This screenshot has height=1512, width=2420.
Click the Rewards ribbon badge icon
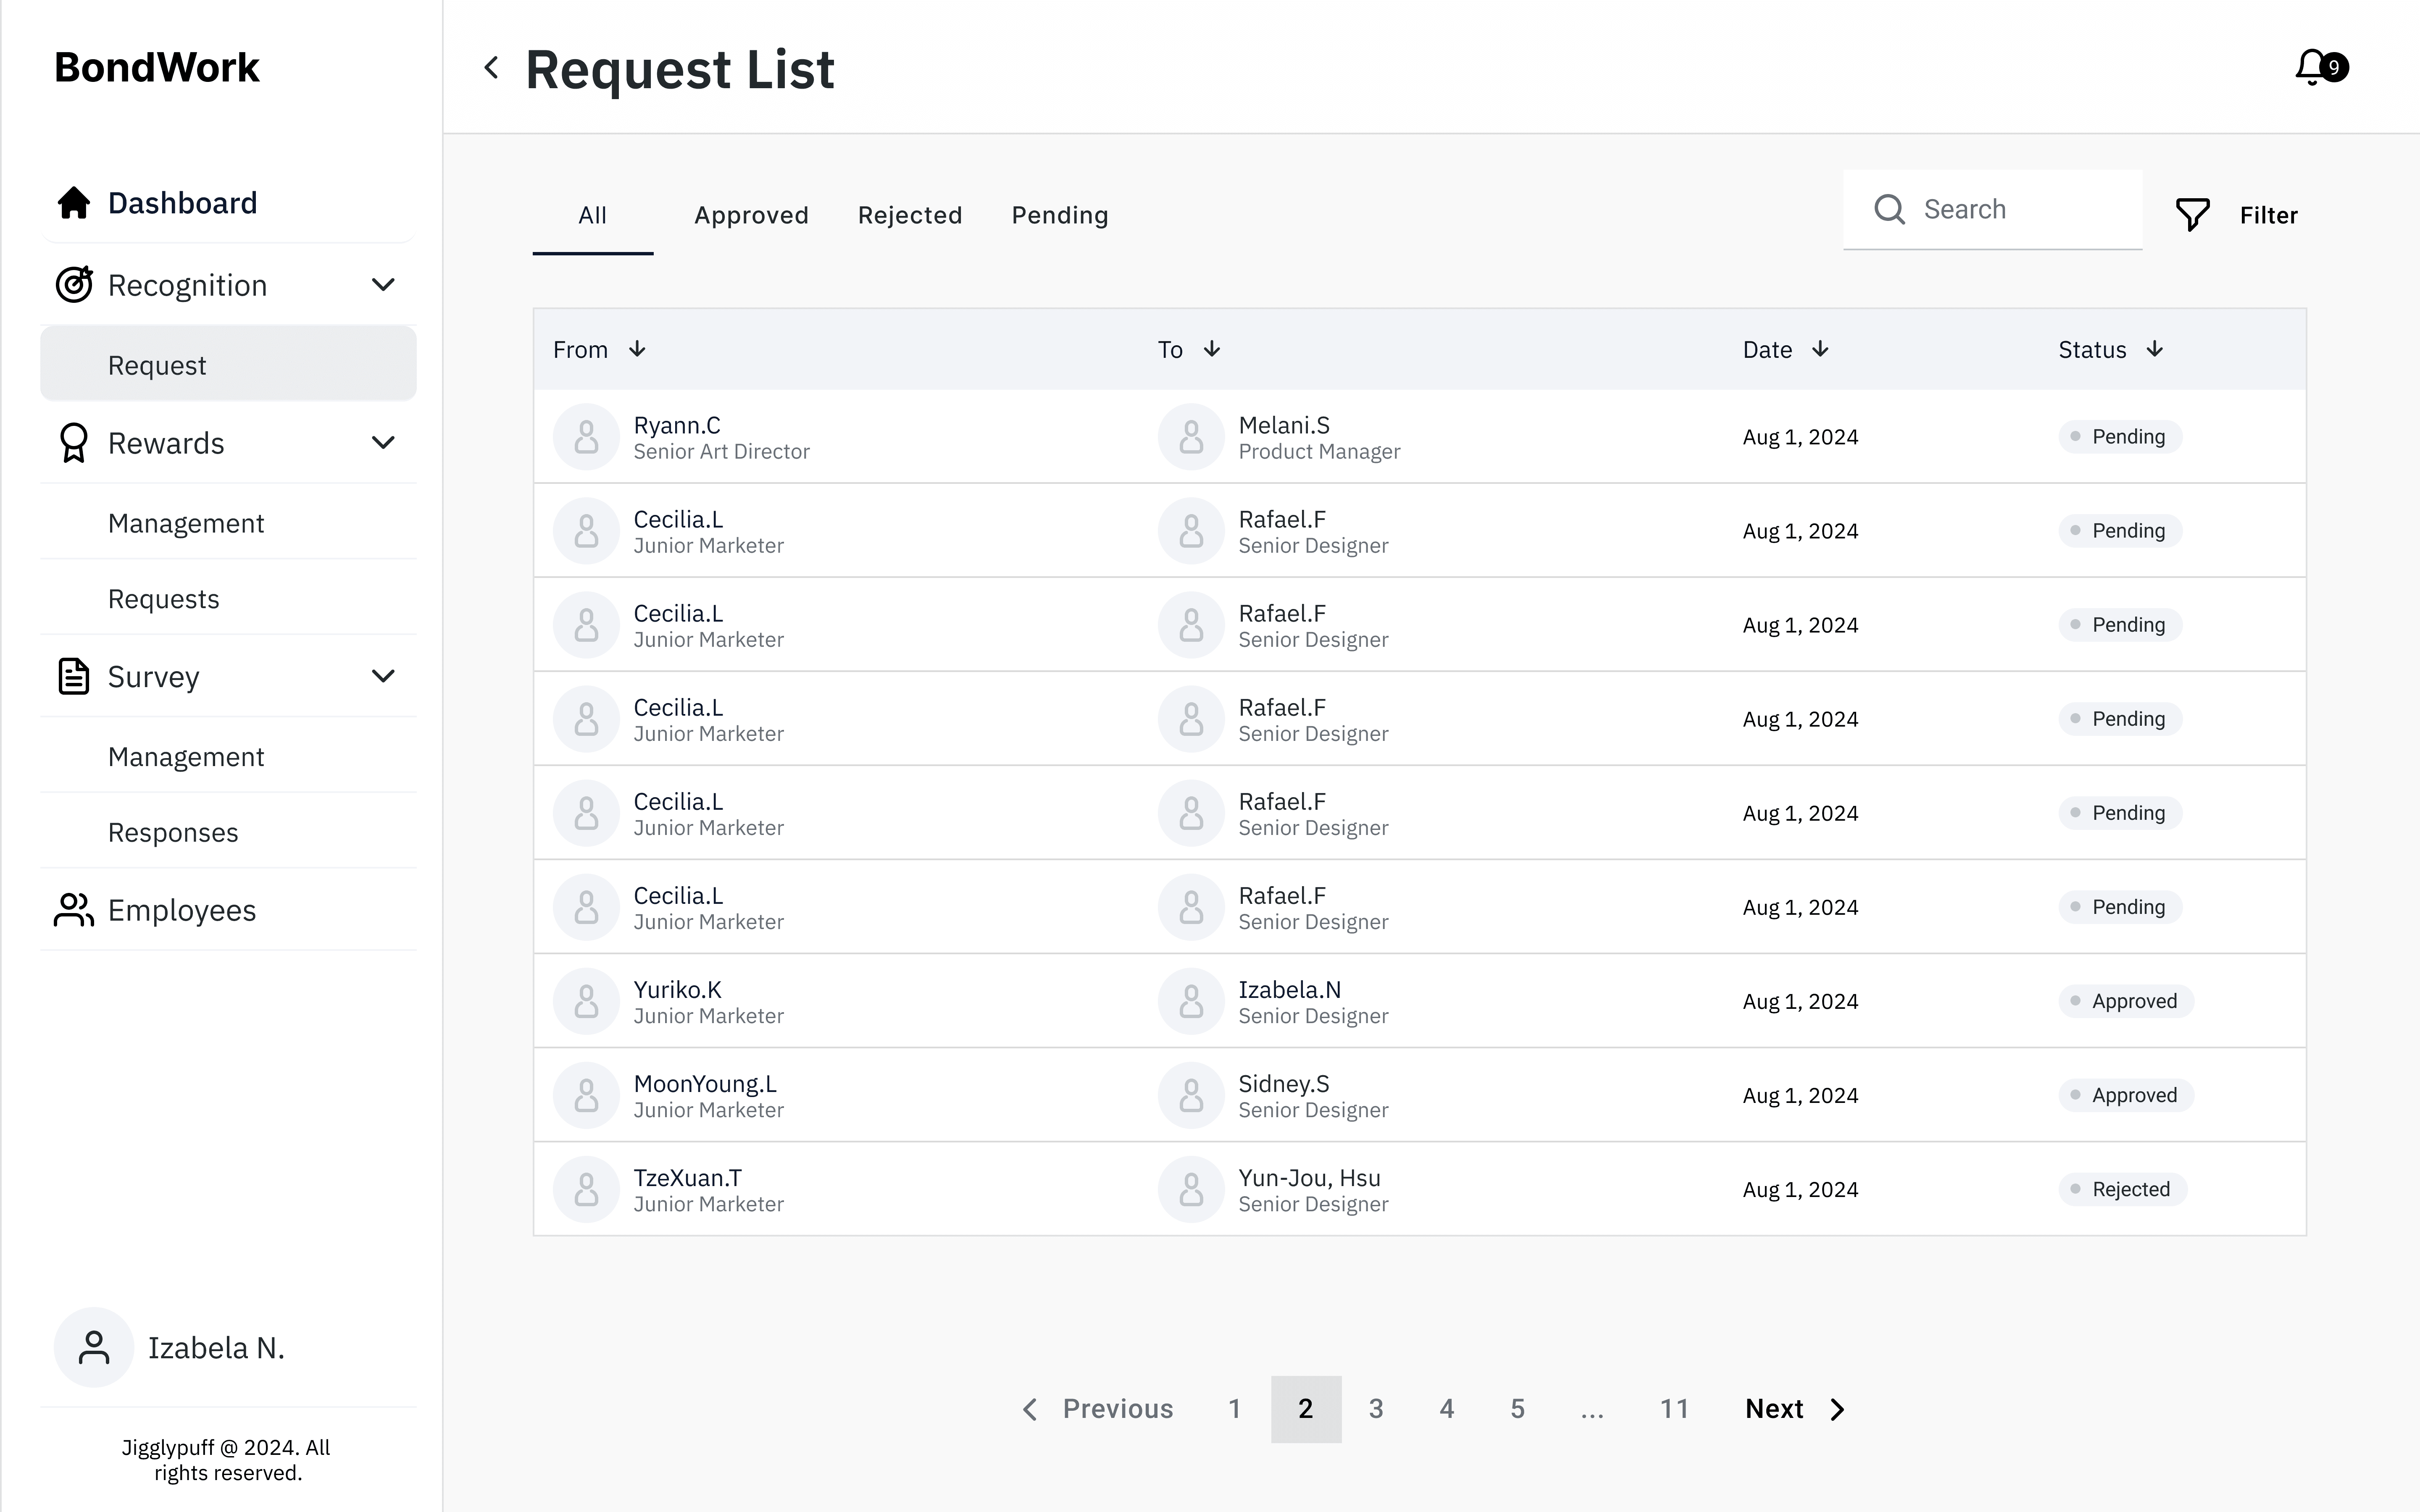click(x=74, y=443)
